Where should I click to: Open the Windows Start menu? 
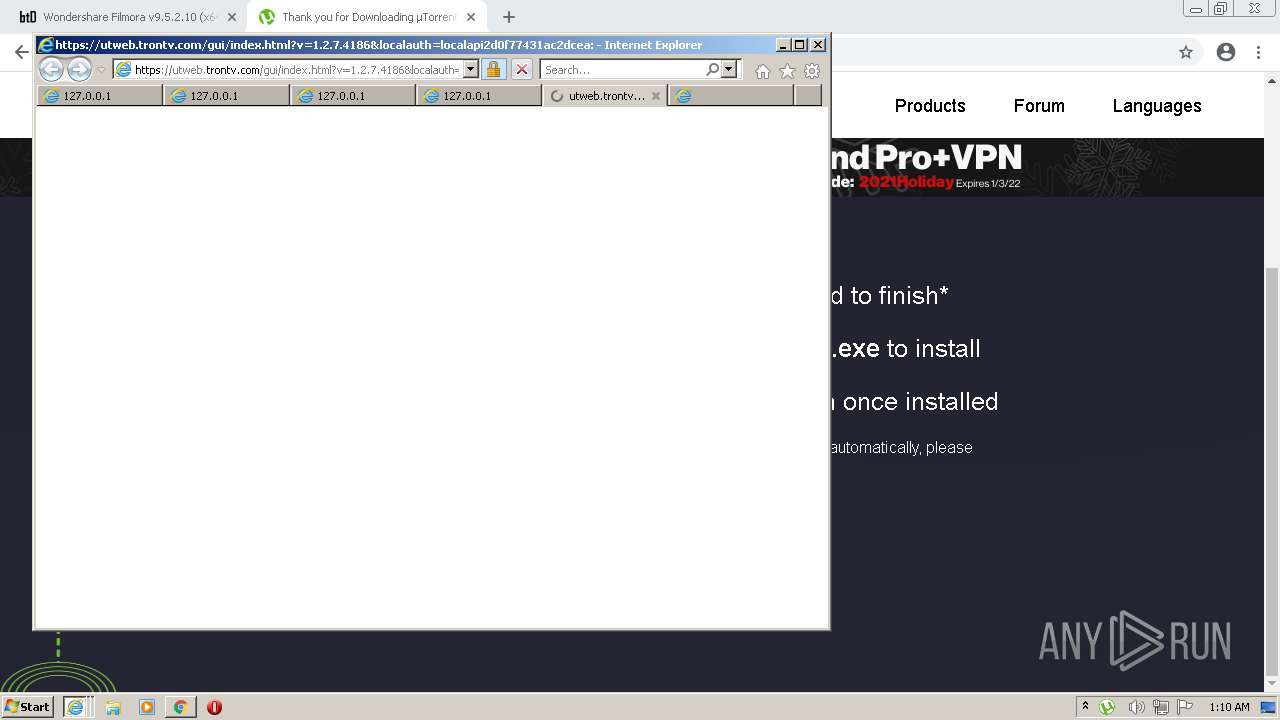pyautogui.click(x=28, y=707)
